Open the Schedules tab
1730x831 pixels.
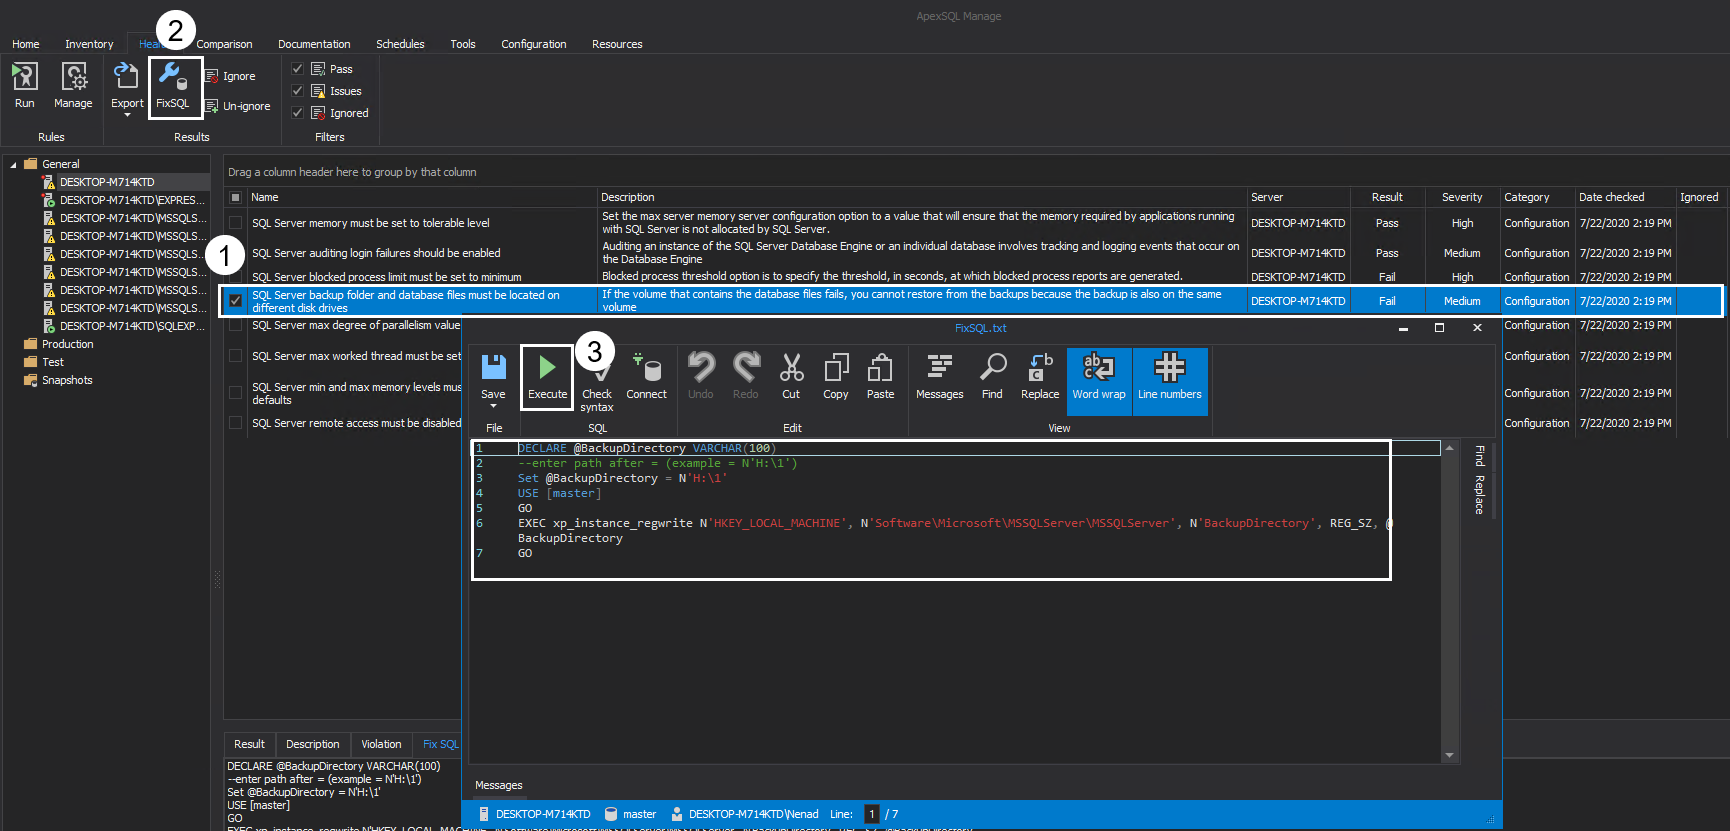[x=400, y=44]
